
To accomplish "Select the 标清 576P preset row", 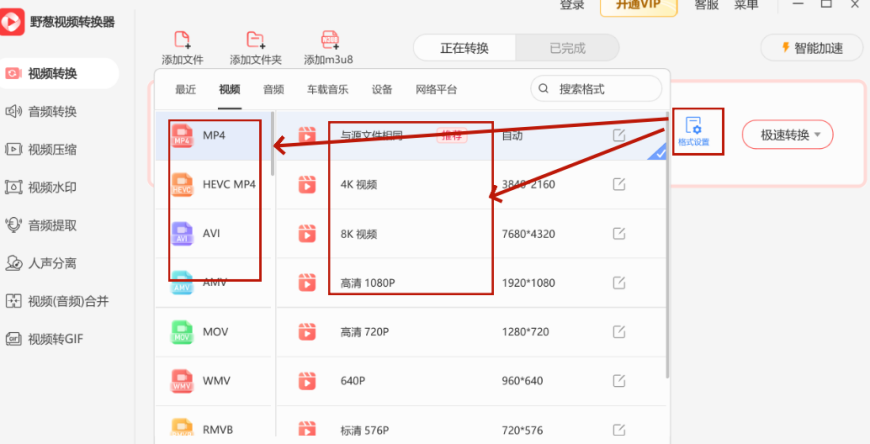I will (x=471, y=426).
